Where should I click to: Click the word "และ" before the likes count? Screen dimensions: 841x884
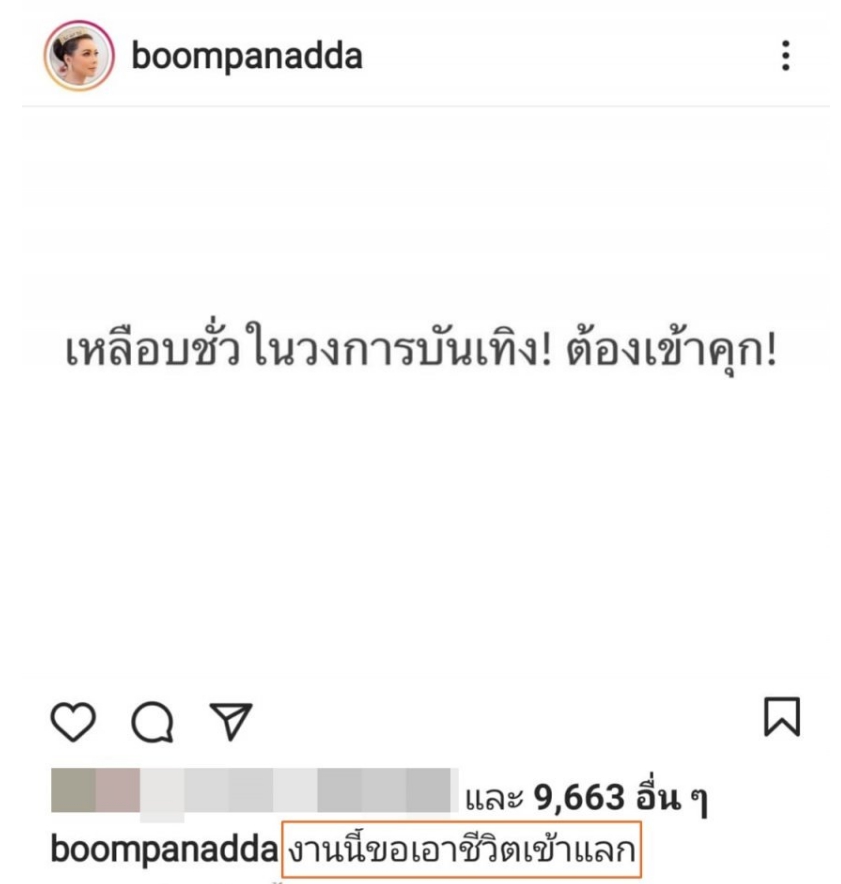point(494,798)
